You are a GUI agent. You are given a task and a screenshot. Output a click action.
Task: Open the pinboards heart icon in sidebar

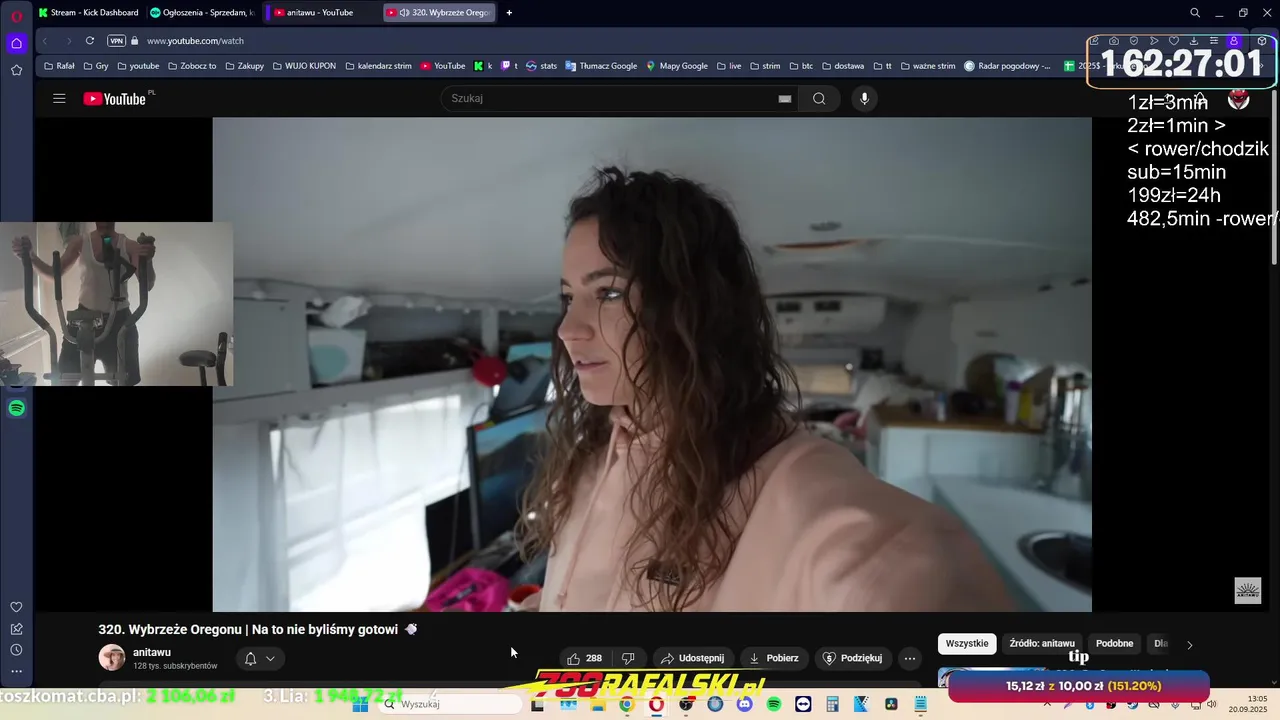pyautogui.click(x=16, y=607)
